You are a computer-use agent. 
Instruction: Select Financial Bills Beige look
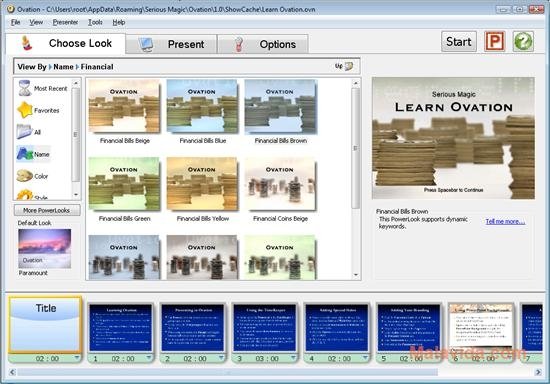pyautogui.click(x=125, y=106)
